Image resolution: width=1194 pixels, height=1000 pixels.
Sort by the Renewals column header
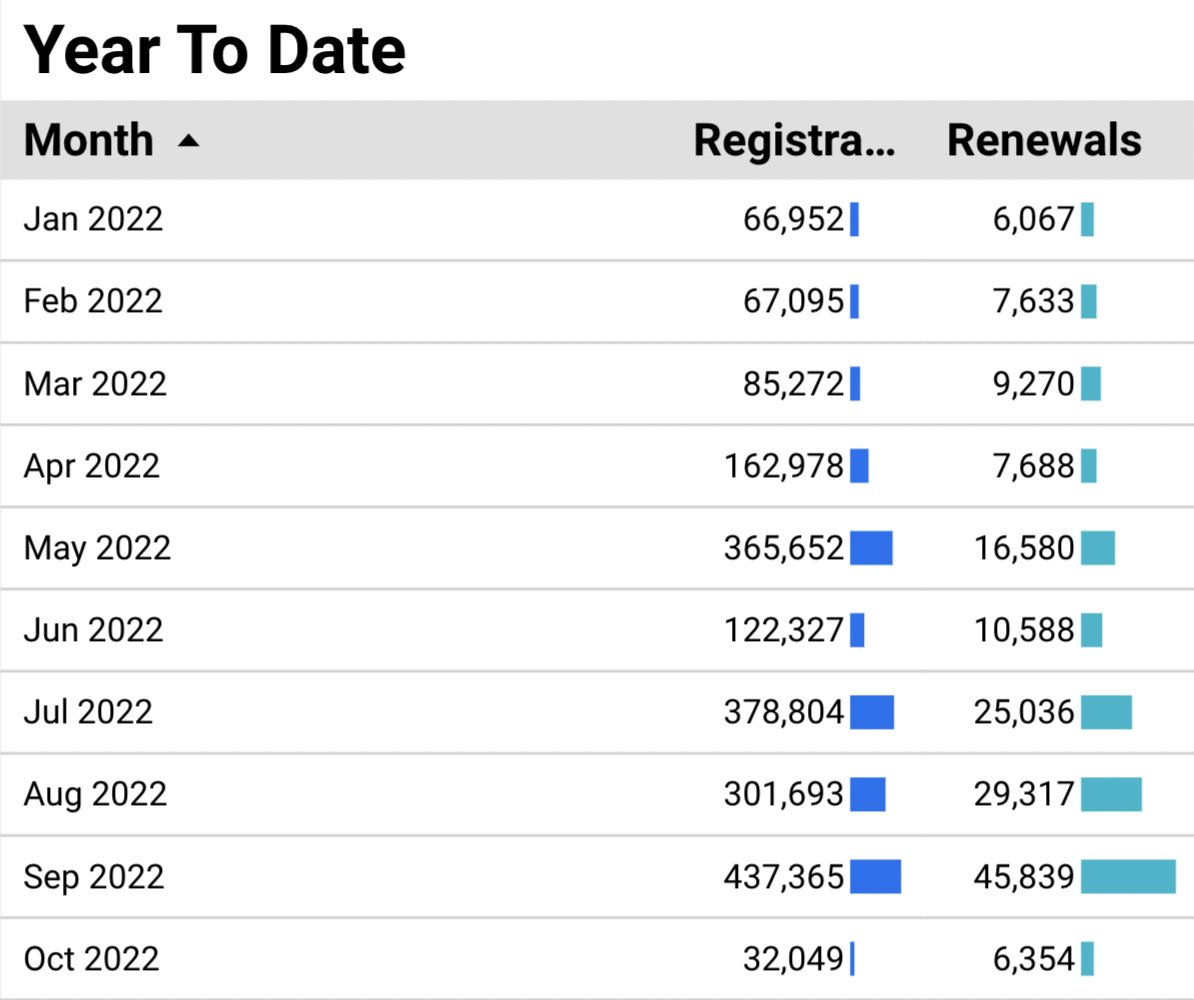[x=1044, y=140]
